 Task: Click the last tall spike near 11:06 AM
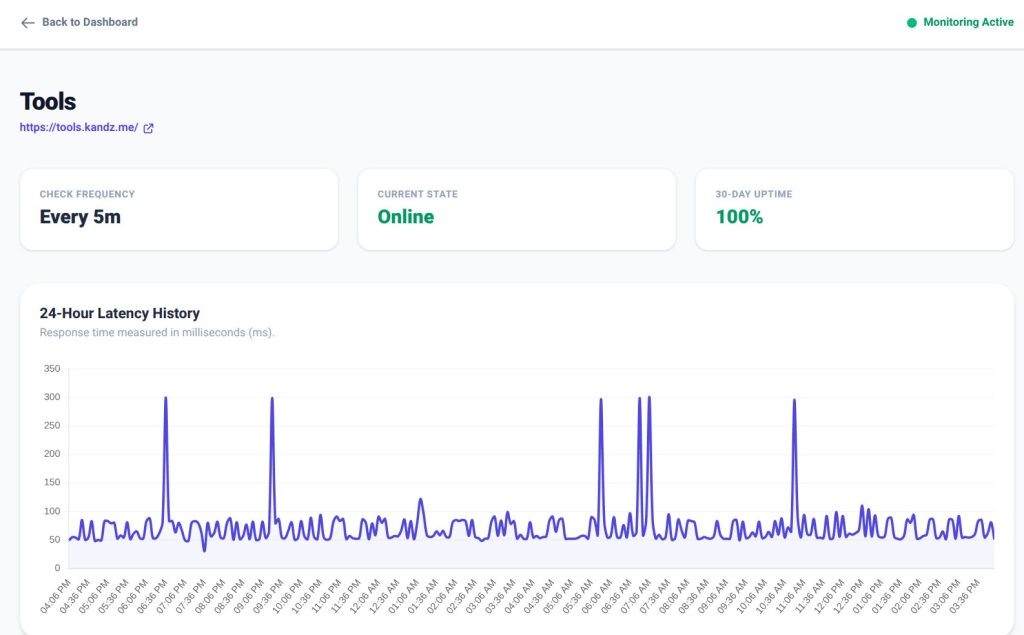click(794, 400)
